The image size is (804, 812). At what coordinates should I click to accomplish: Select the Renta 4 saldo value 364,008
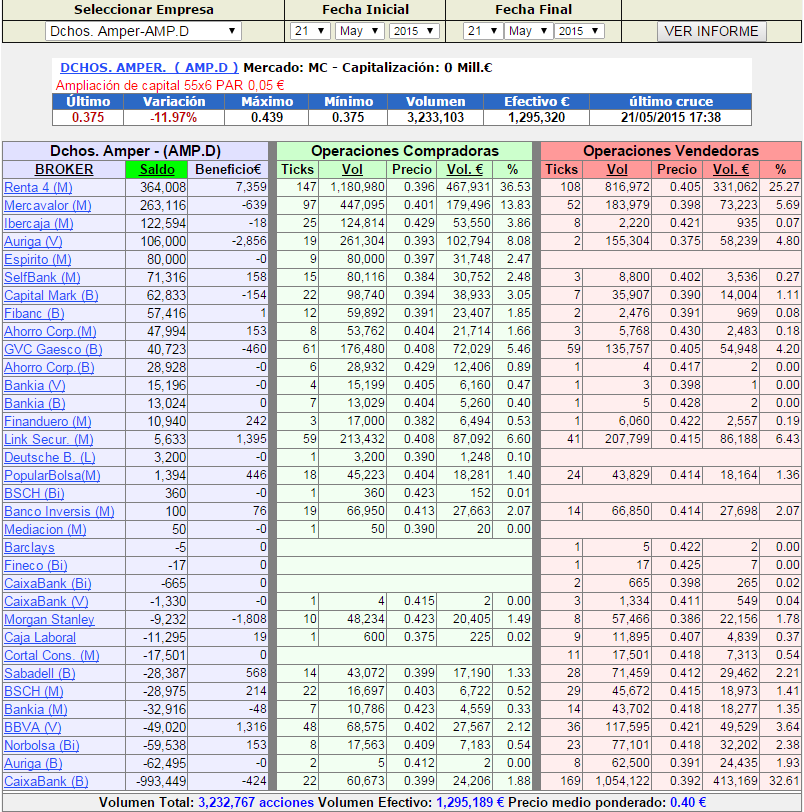click(x=163, y=187)
